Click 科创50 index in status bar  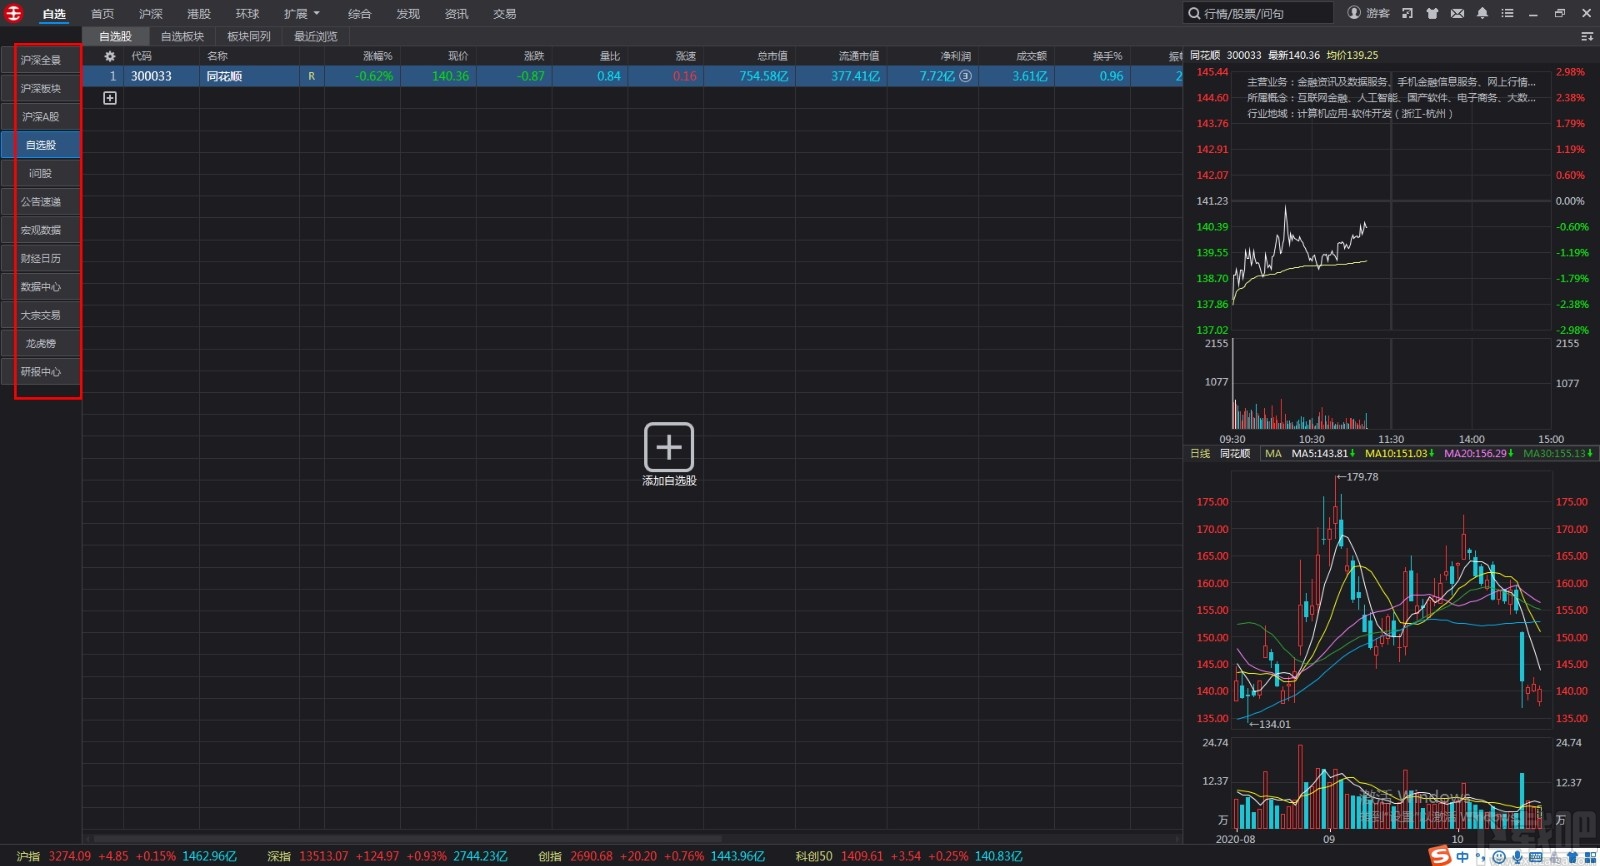[813, 856]
